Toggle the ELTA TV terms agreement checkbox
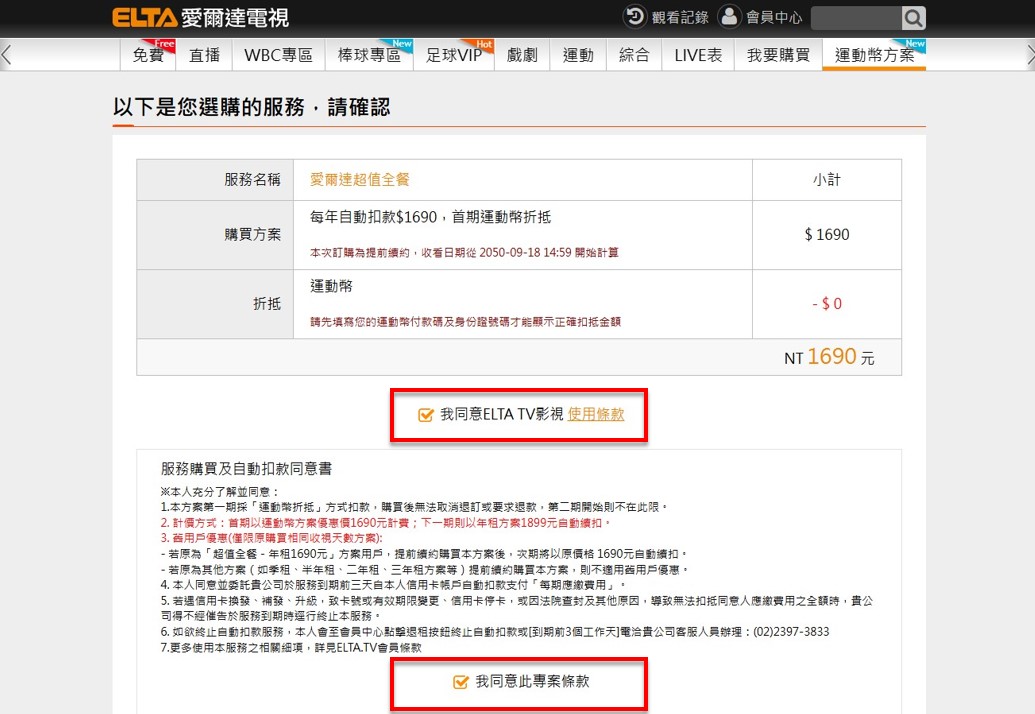Viewport: 1035px width, 714px height. click(426, 415)
